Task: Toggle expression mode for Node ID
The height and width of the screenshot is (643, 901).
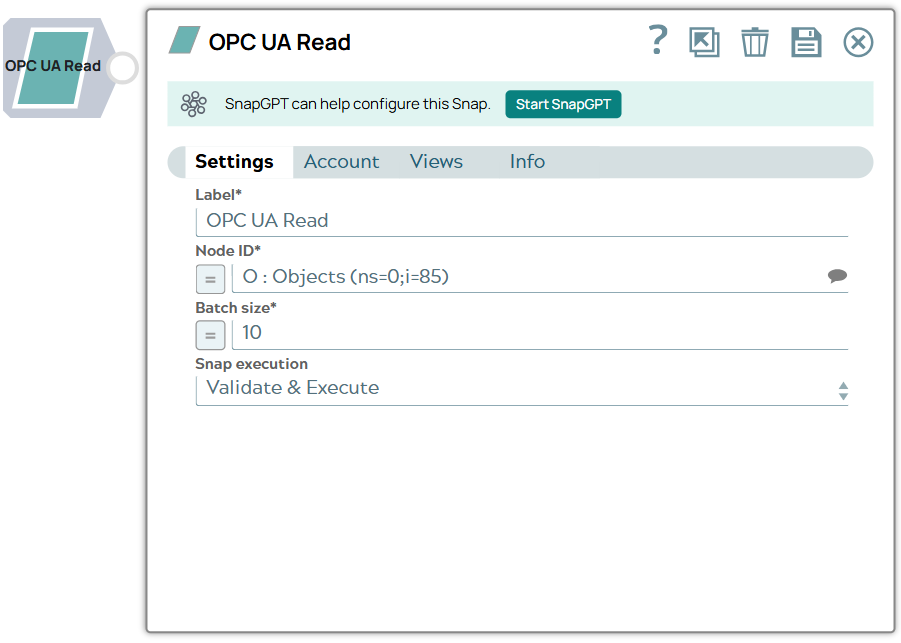Action: pyautogui.click(x=210, y=279)
